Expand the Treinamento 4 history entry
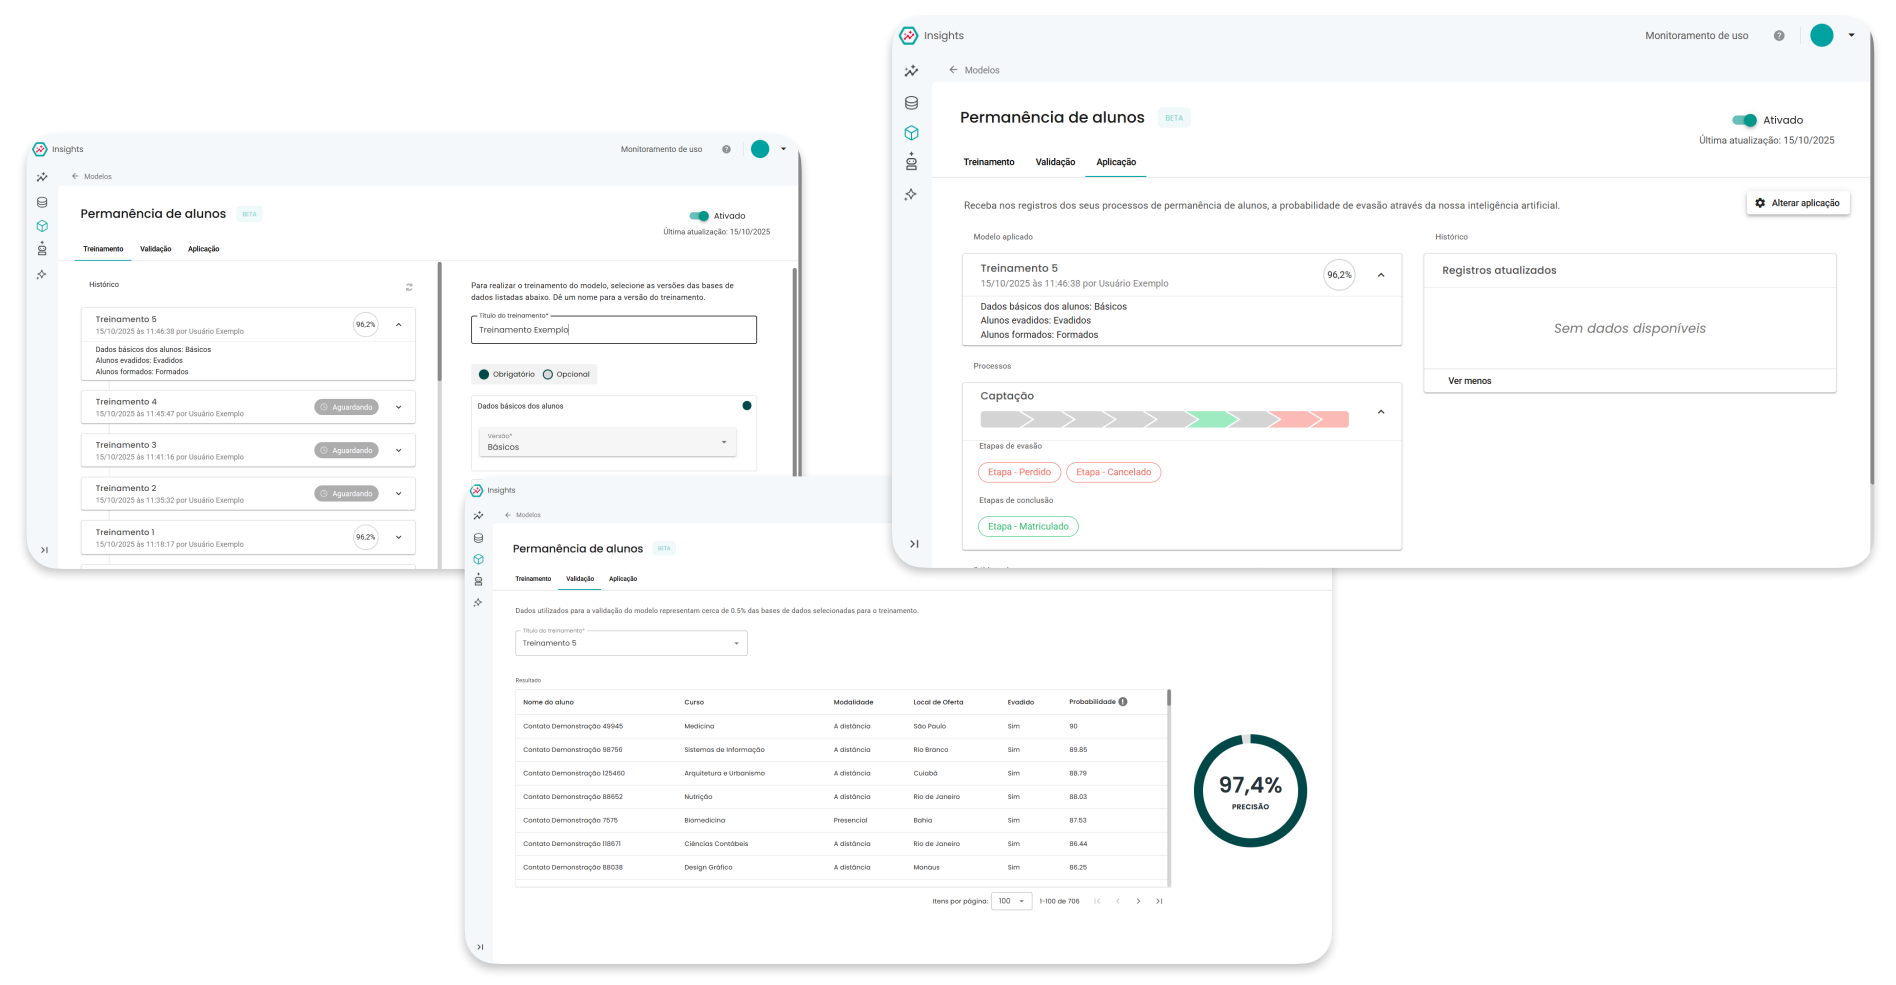 pyautogui.click(x=399, y=407)
